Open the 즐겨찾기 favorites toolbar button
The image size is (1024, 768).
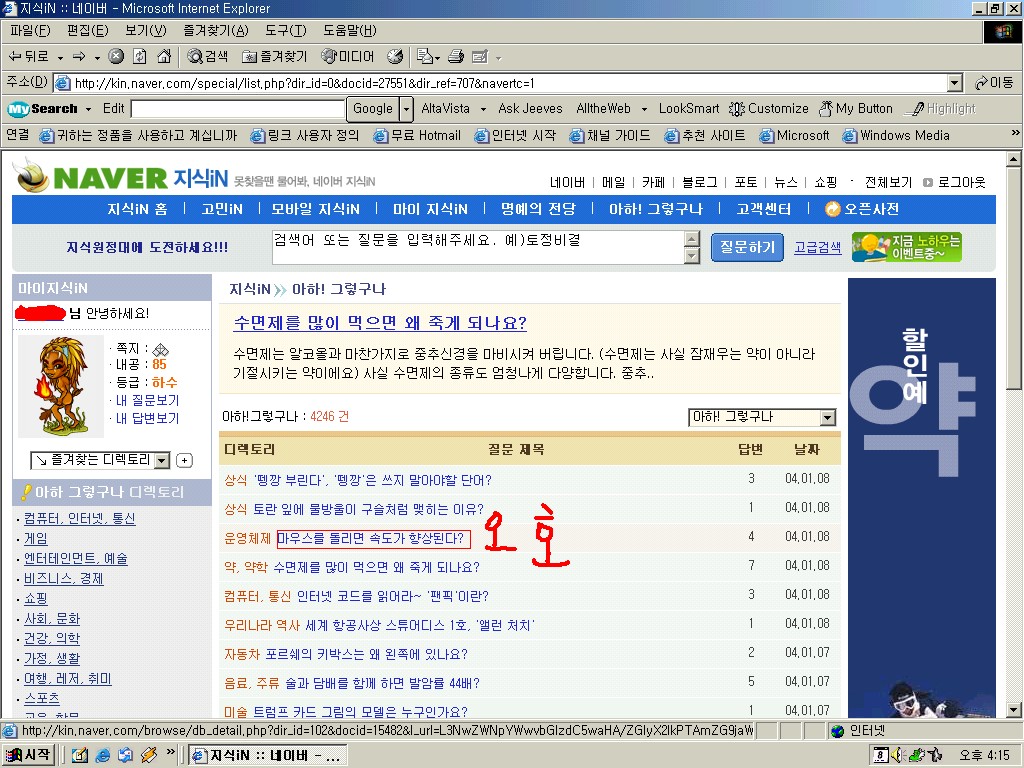click(274, 57)
